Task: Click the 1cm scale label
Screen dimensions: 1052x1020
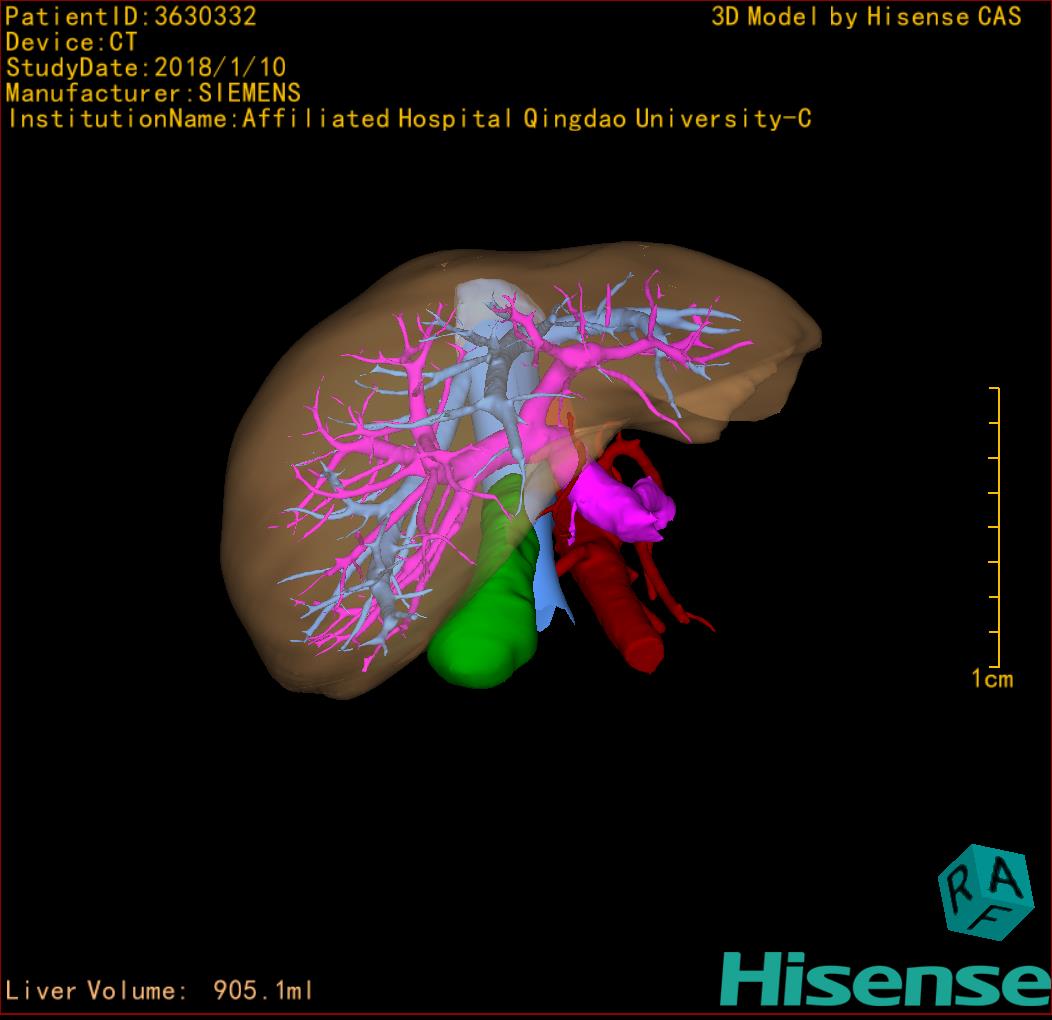Action: point(992,680)
